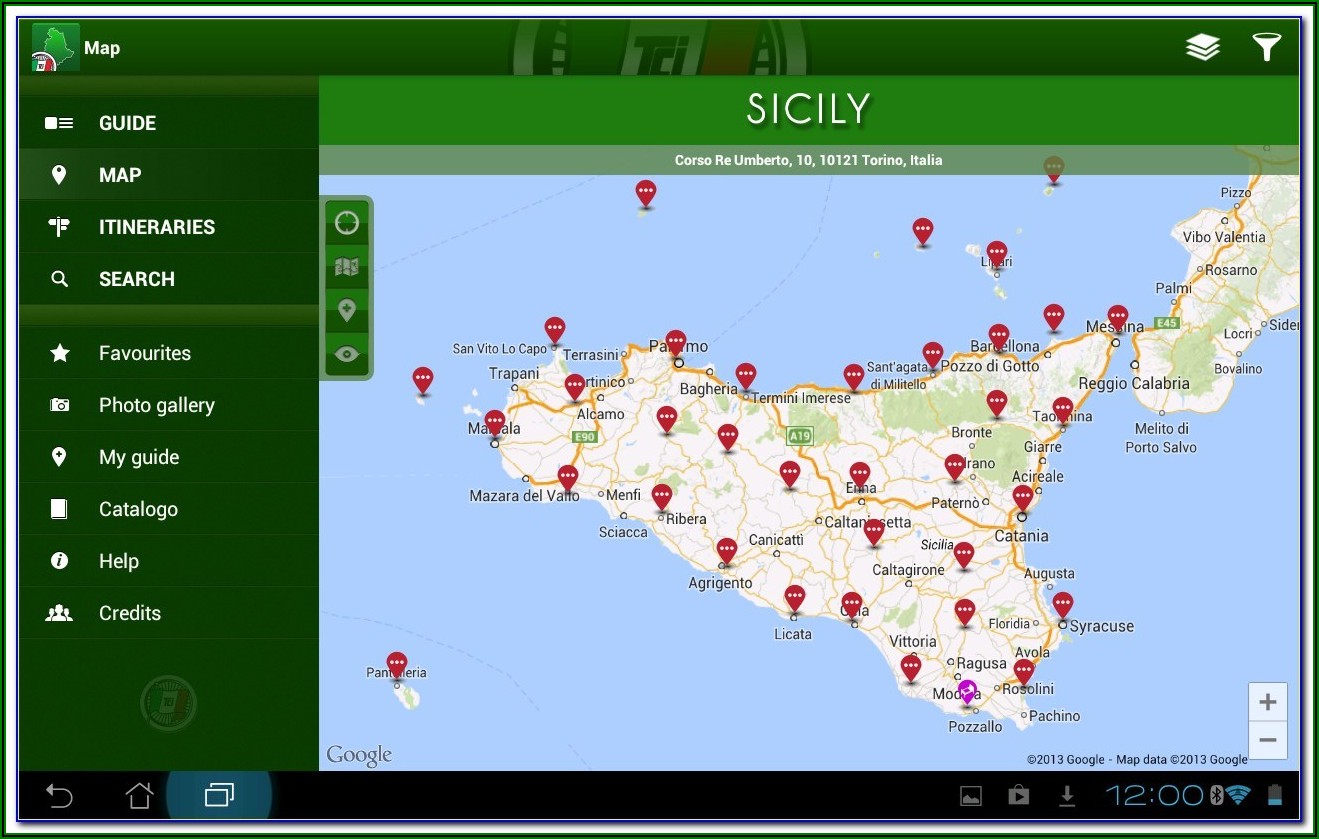Screen dimensions: 1319x839
Task: Tap the app logo next to Map title
Action: tap(55, 47)
